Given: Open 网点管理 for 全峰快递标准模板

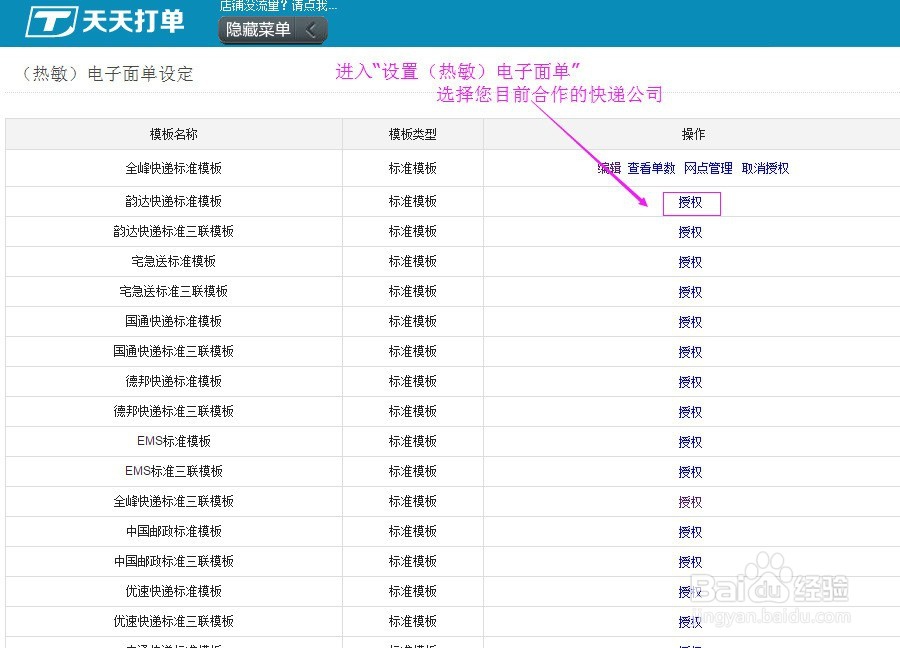Looking at the screenshot, I should [708, 168].
